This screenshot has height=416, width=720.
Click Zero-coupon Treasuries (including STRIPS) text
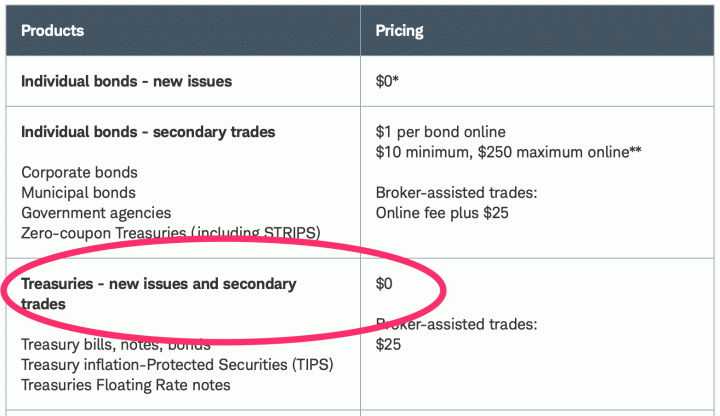tap(170, 233)
